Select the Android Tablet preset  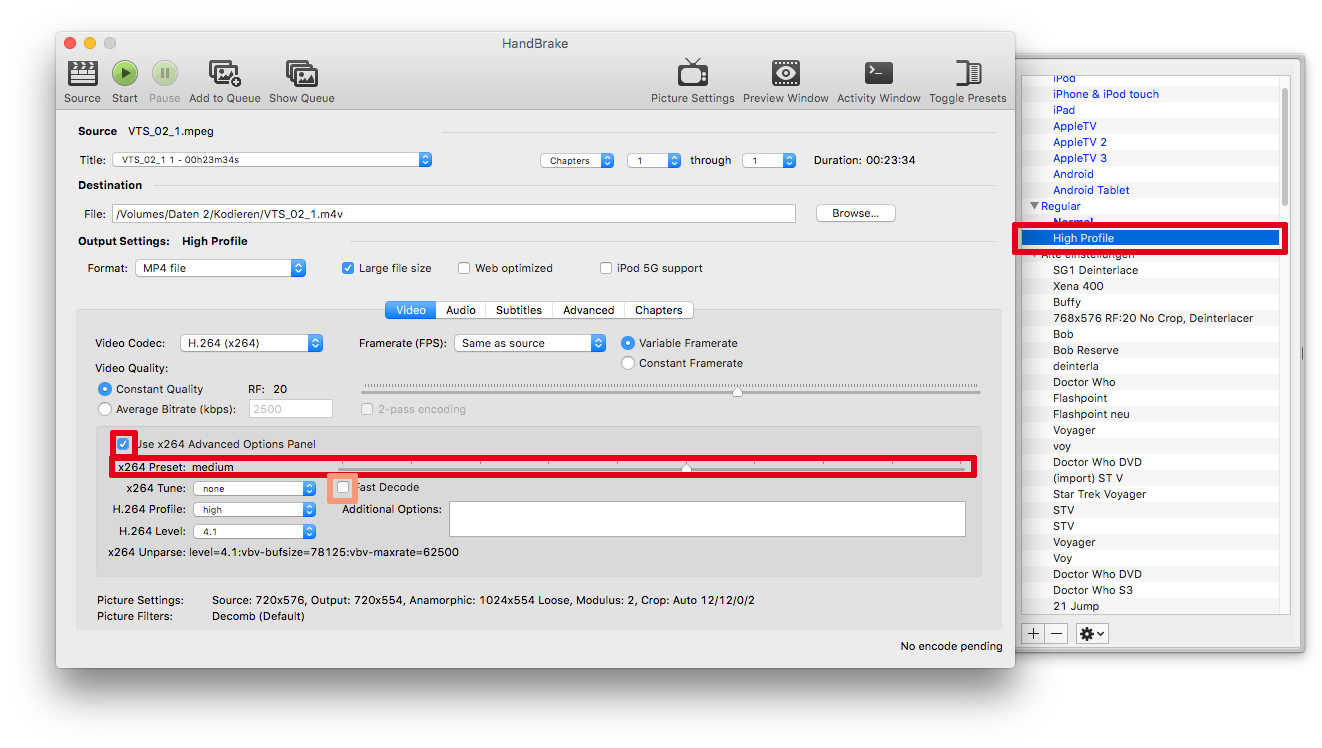pyautogui.click(x=1091, y=190)
